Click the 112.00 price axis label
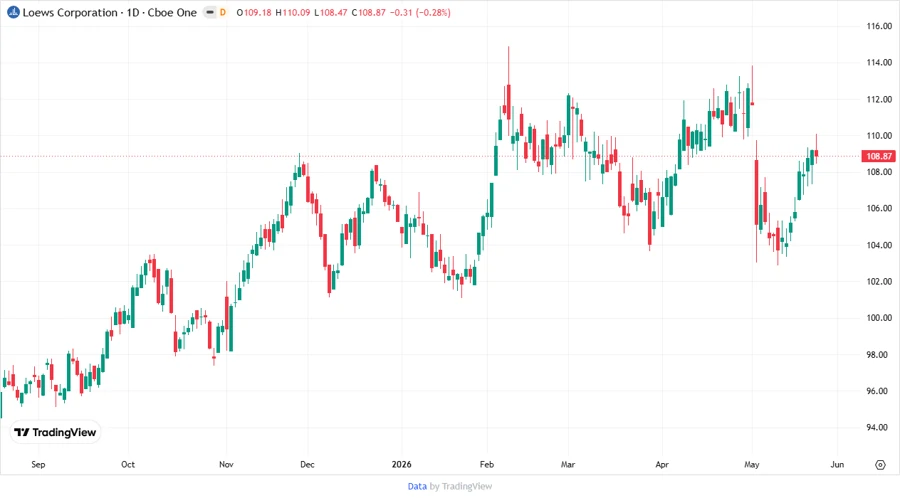Screen dimensions: 900x498 click(x=879, y=99)
